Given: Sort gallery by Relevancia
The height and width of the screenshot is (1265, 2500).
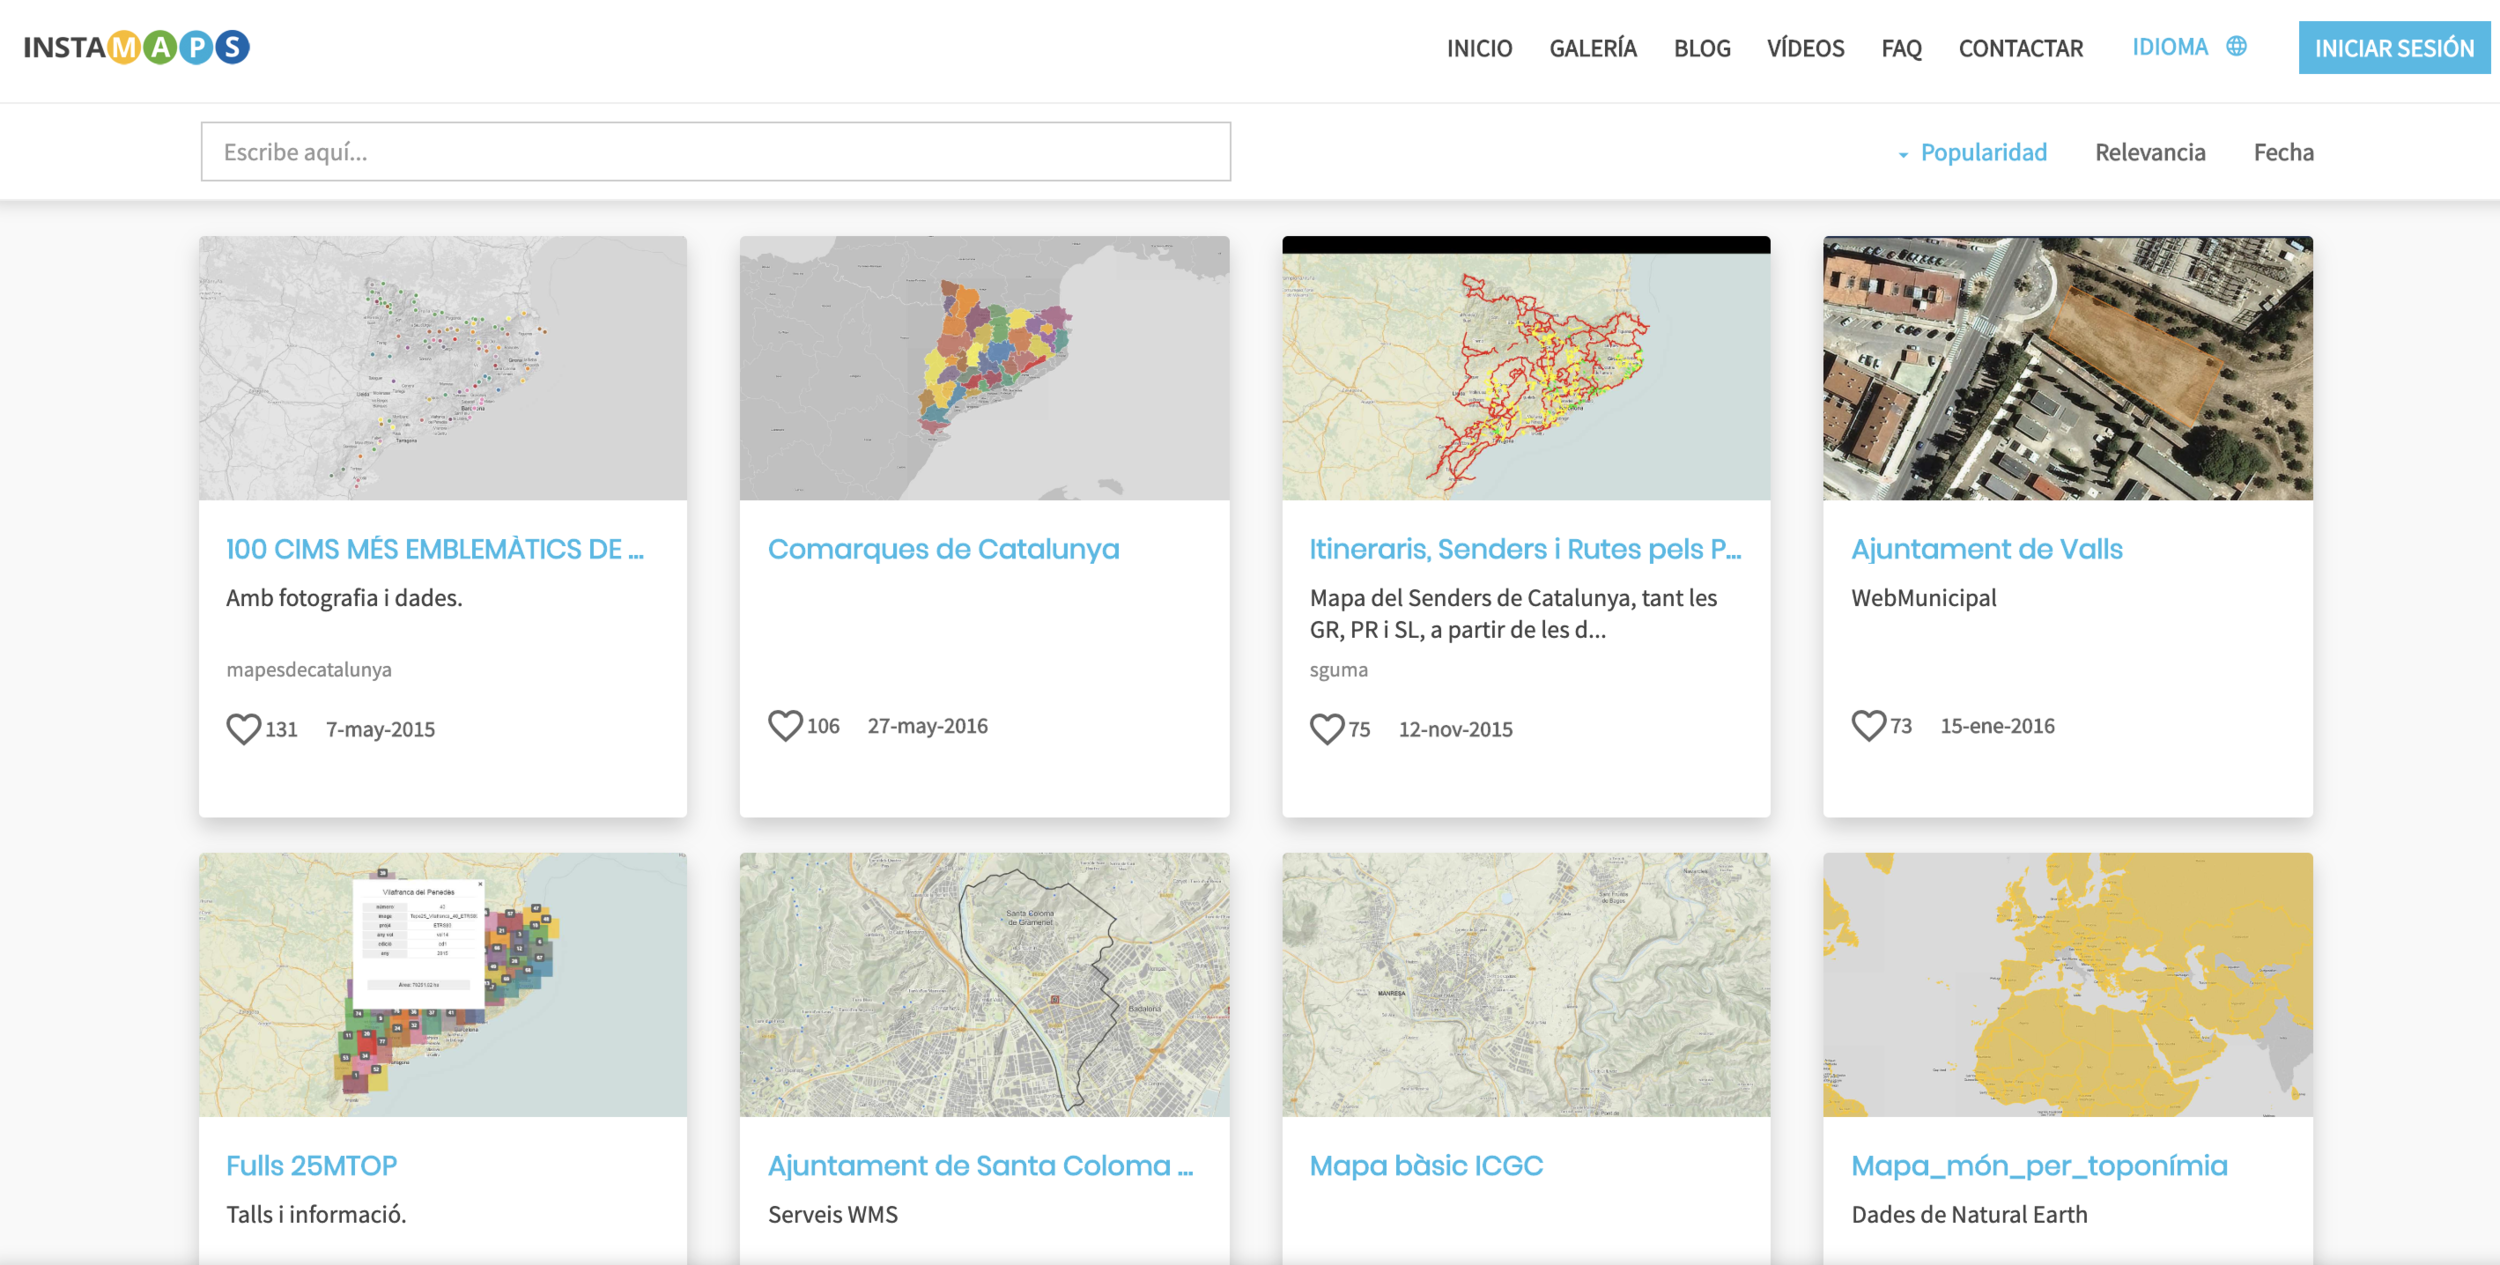Looking at the screenshot, I should (x=2150, y=152).
